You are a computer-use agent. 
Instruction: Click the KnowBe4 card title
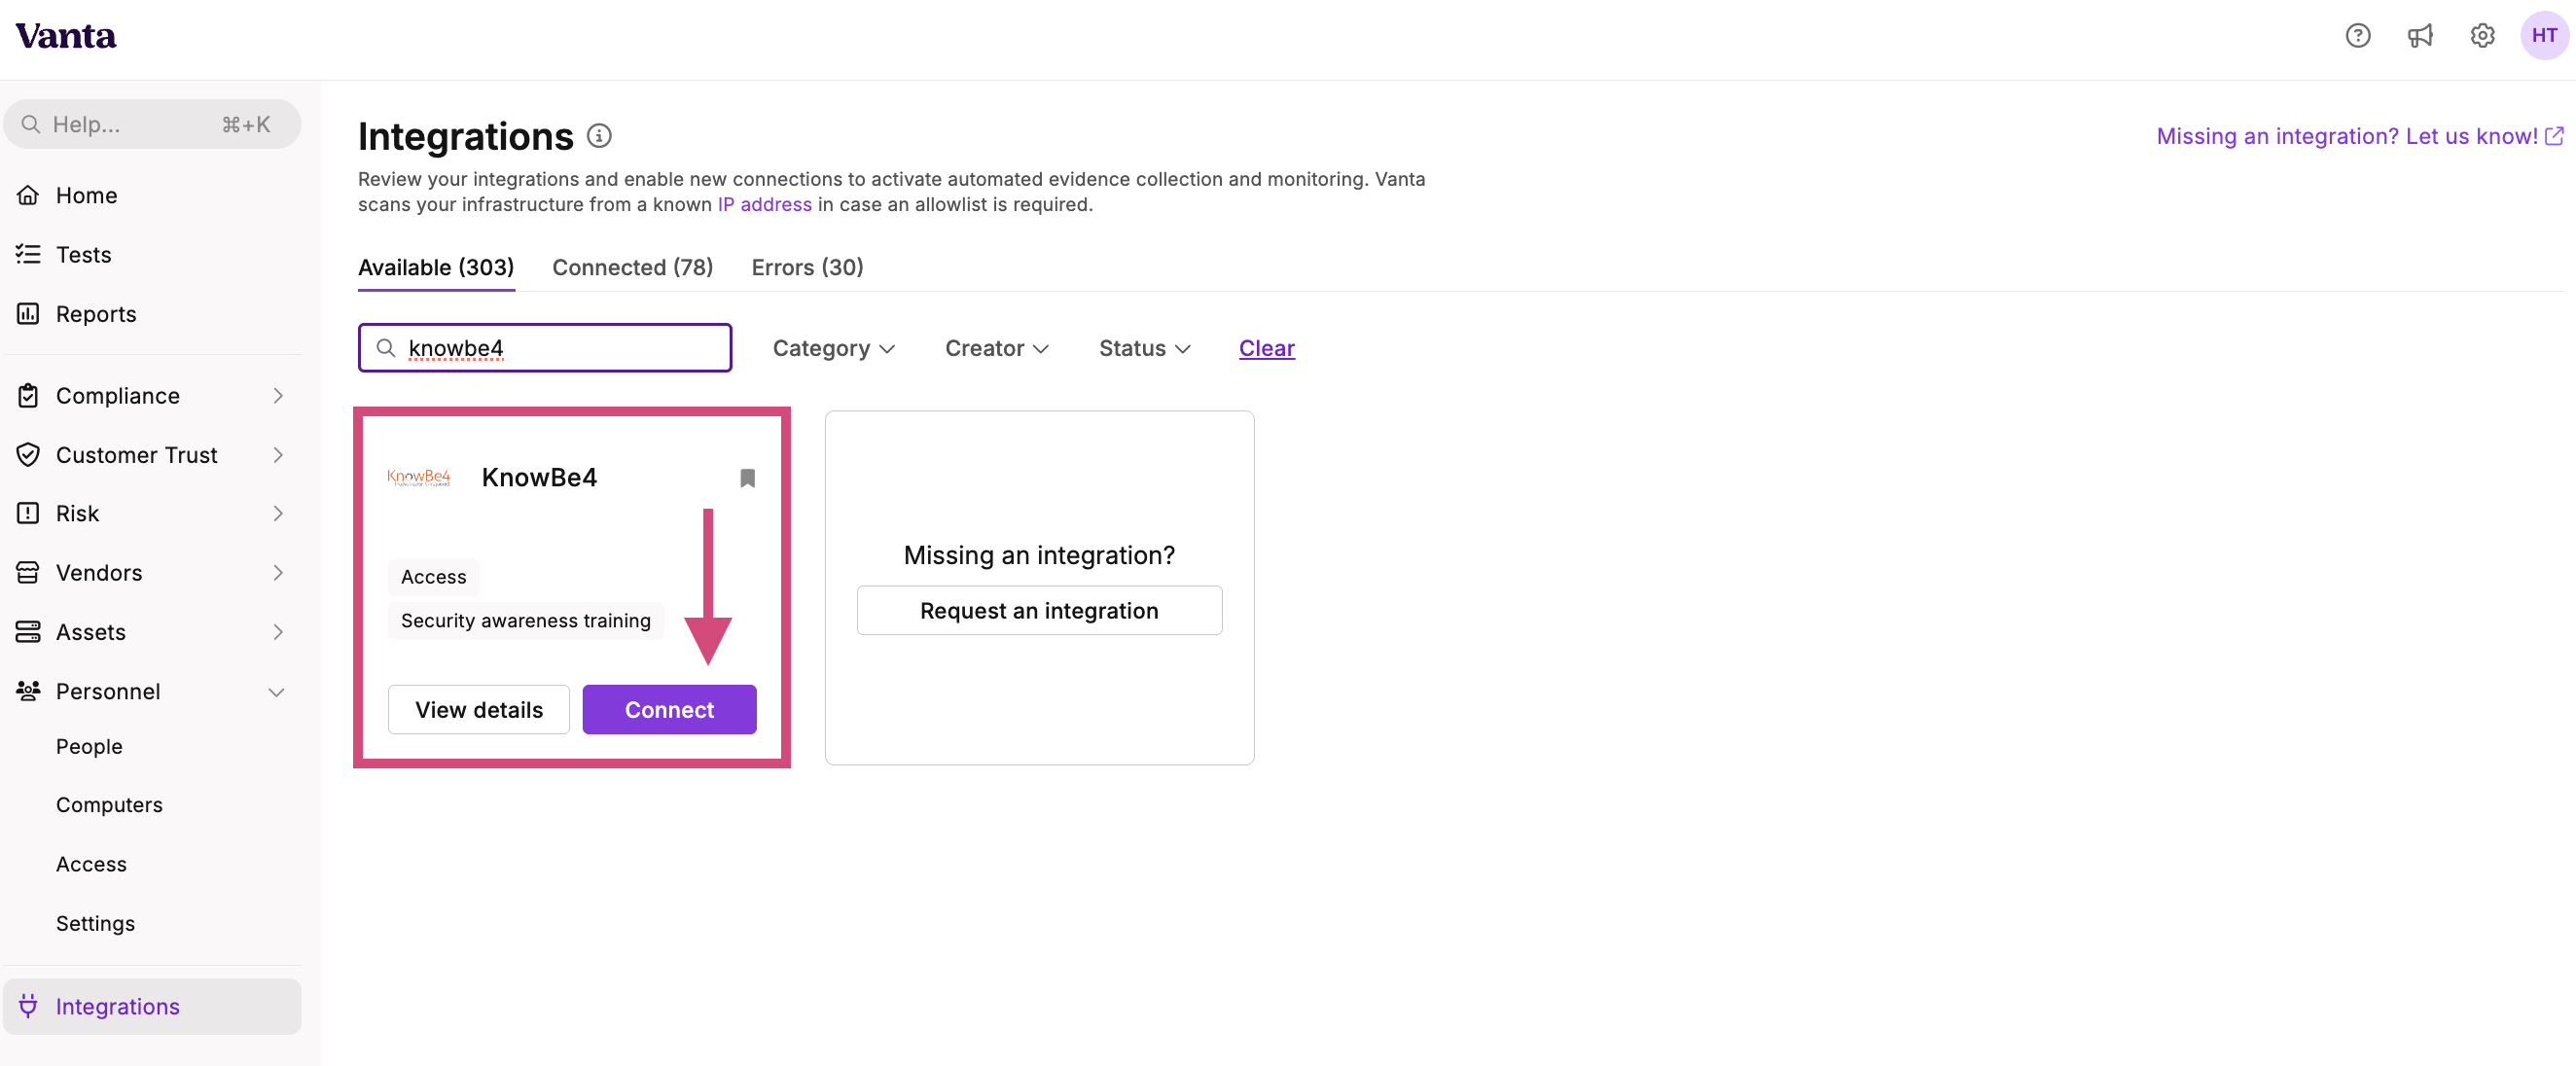(539, 478)
